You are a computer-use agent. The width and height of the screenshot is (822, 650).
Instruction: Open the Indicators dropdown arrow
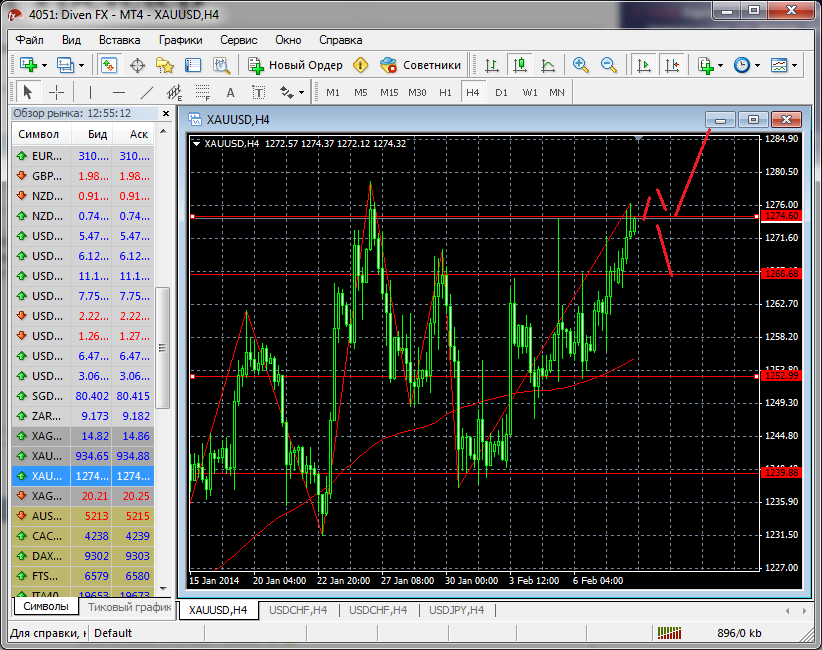click(721, 66)
